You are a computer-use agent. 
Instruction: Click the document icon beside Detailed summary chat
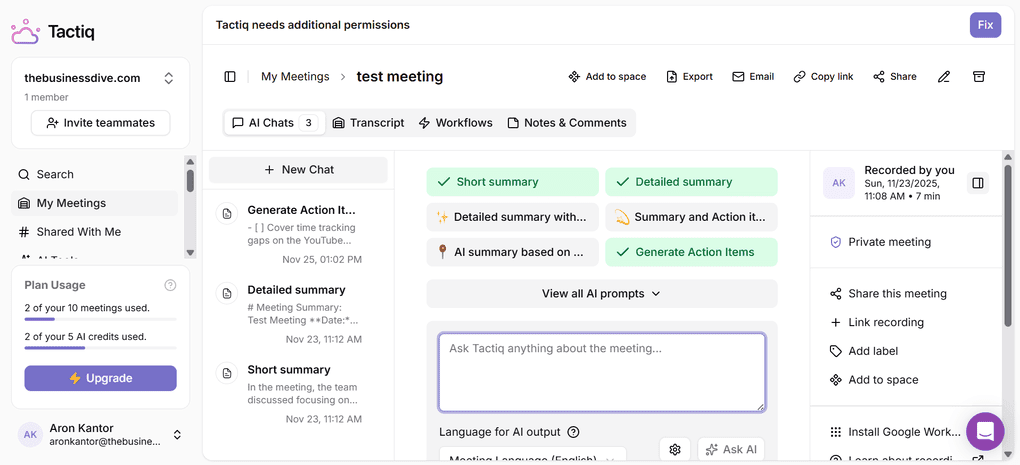tap(226, 294)
